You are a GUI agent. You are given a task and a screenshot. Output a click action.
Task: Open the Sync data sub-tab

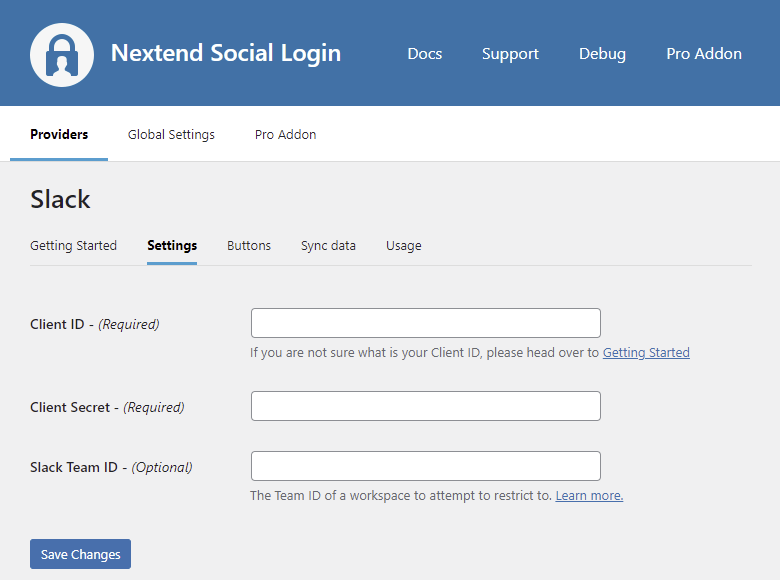point(328,245)
